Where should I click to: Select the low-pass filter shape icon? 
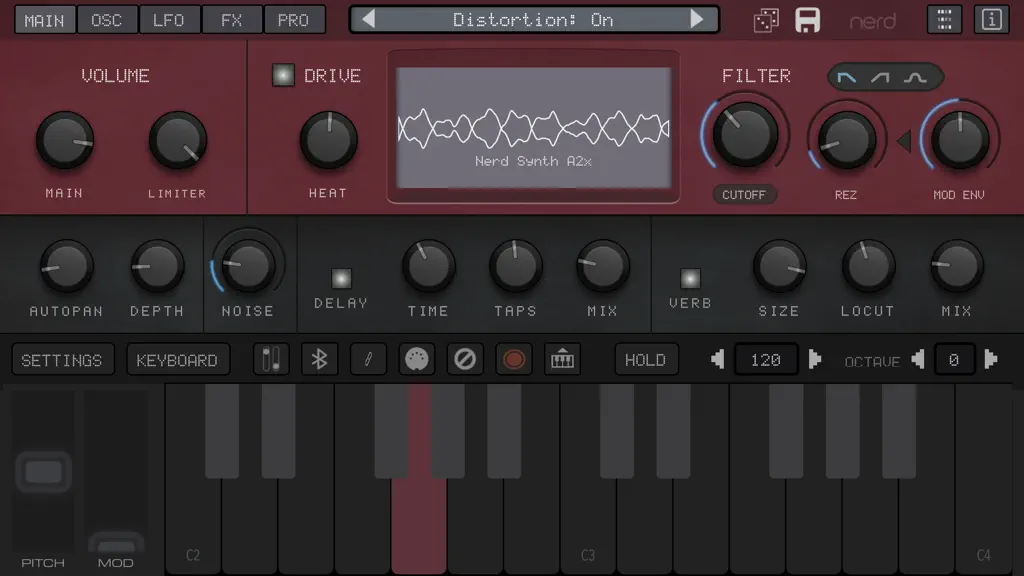[846, 78]
